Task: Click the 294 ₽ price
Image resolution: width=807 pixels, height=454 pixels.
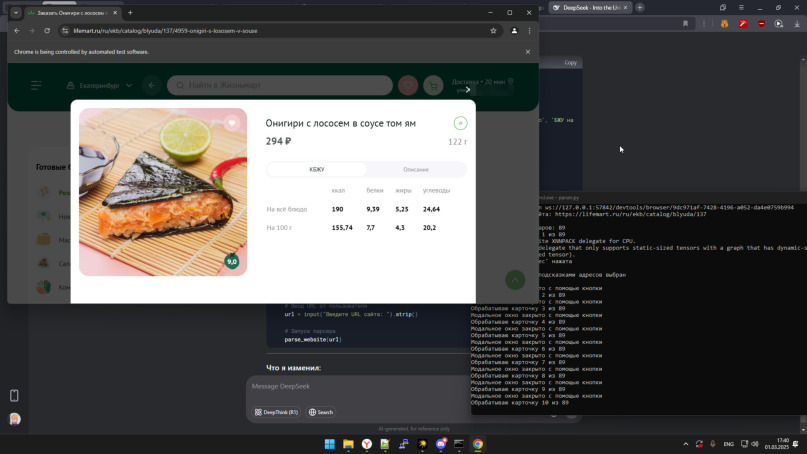Action: [278, 141]
